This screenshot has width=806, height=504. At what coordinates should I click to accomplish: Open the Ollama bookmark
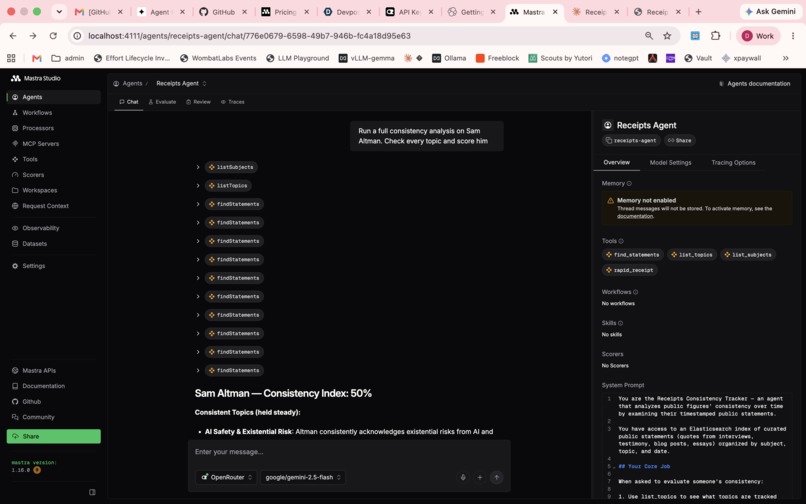[x=449, y=58]
